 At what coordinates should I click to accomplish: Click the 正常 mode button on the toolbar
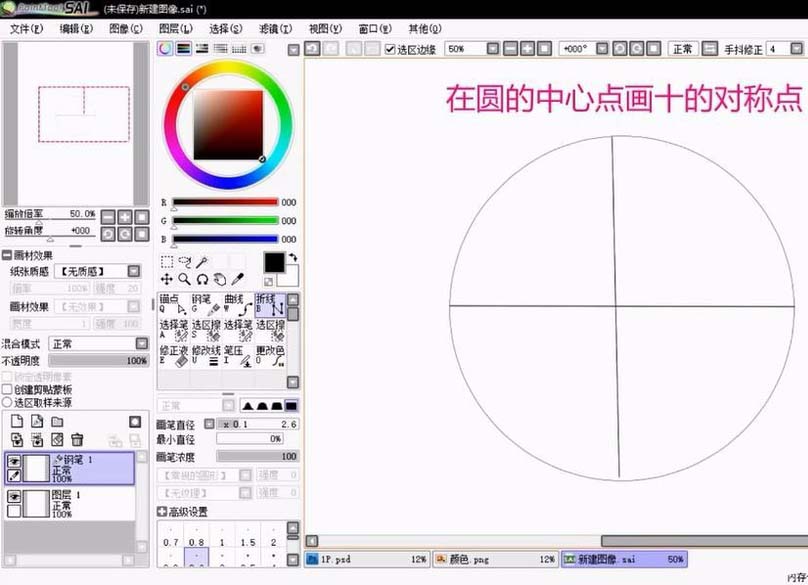click(x=683, y=47)
